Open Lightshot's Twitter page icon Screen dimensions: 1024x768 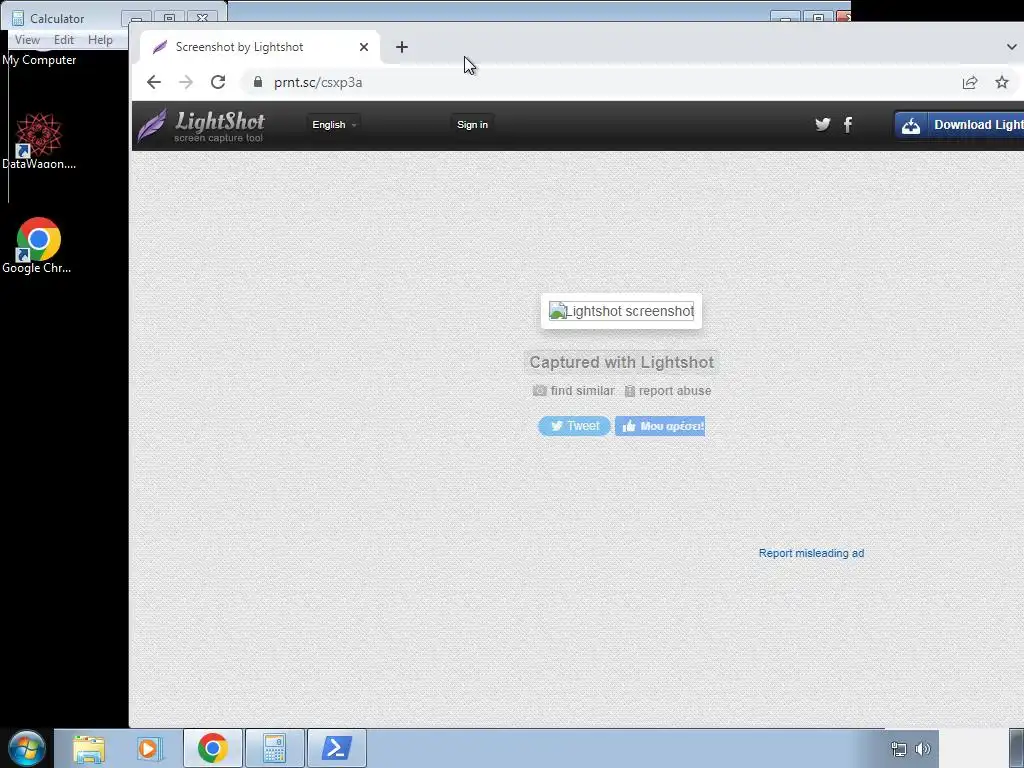point(823,124)
